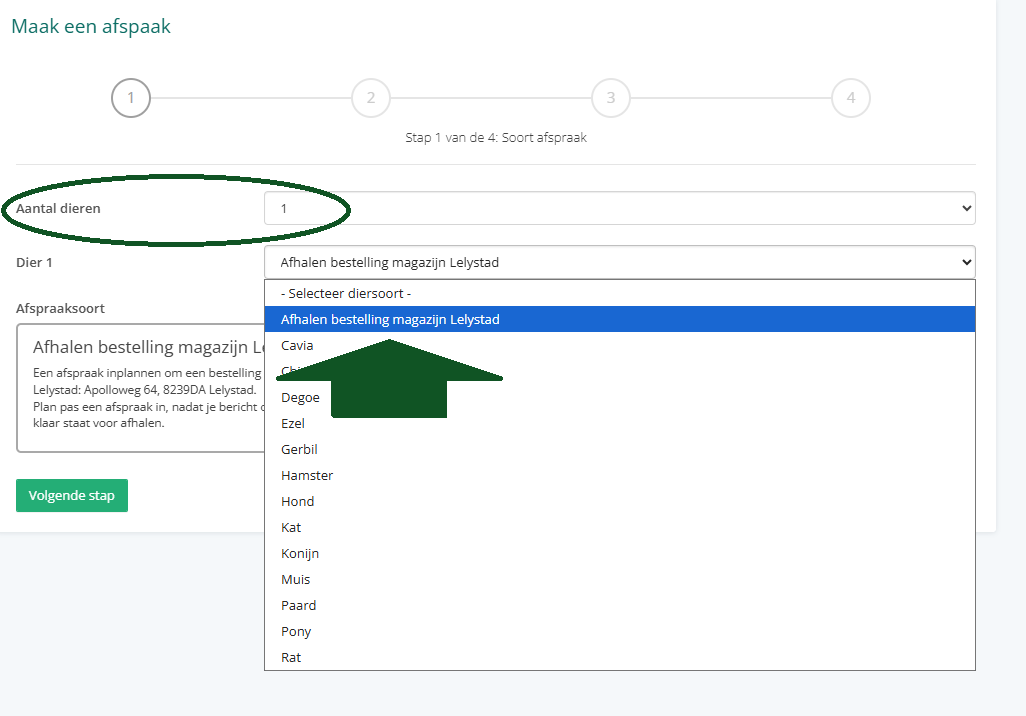Pick Rat at the list bottom

pos(291,658)
